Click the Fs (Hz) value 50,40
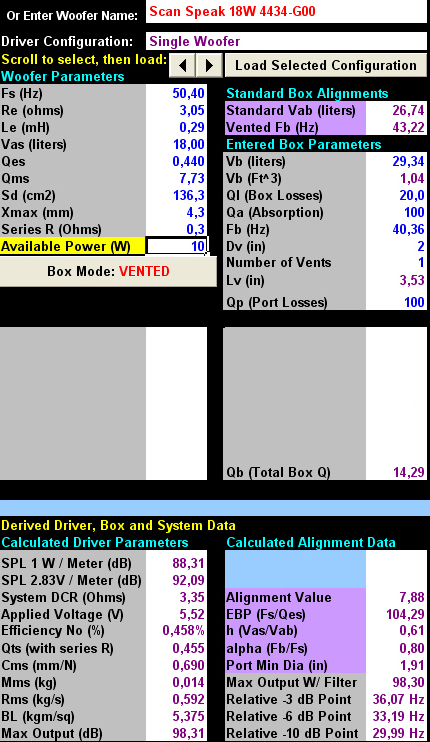430x742 pixels. pyautogui.click(x=188, y=93)
